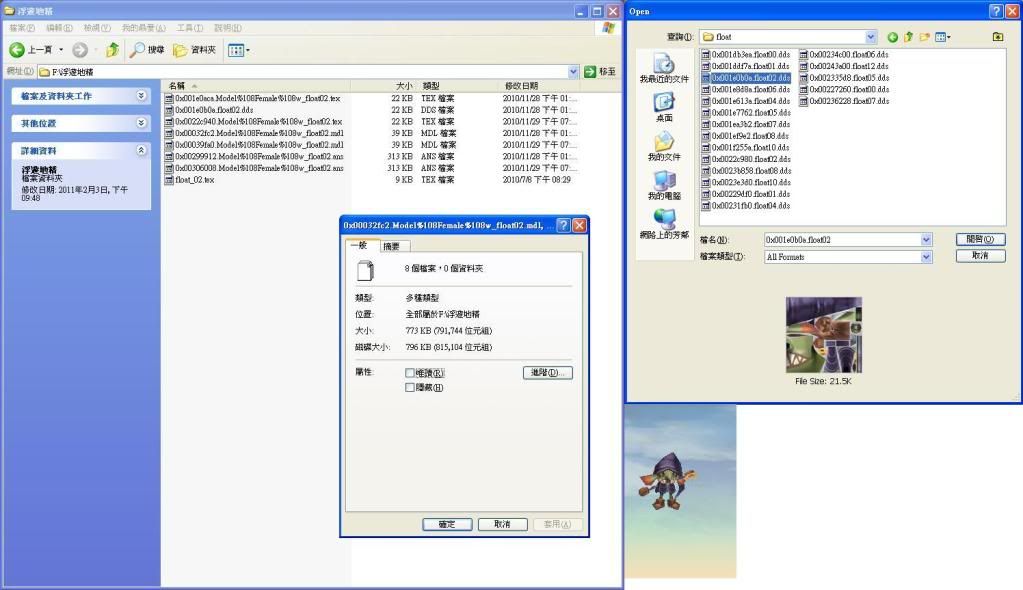
Task: Open the file type 'All Formats' dropdown
Action: 925,257
